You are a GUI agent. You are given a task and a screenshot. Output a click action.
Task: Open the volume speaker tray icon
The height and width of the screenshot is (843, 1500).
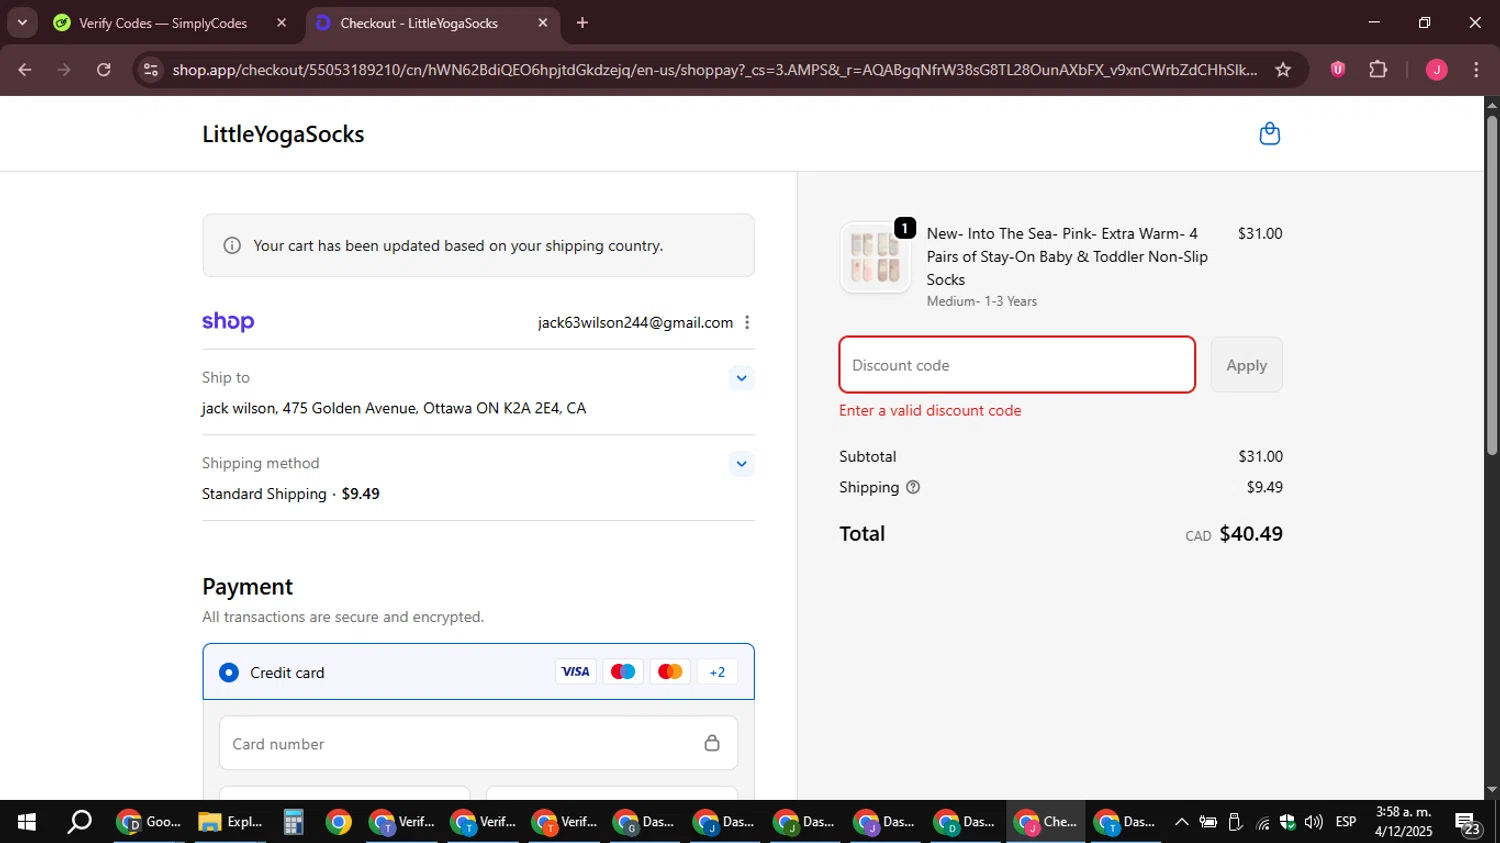(x=1313, y=822)
